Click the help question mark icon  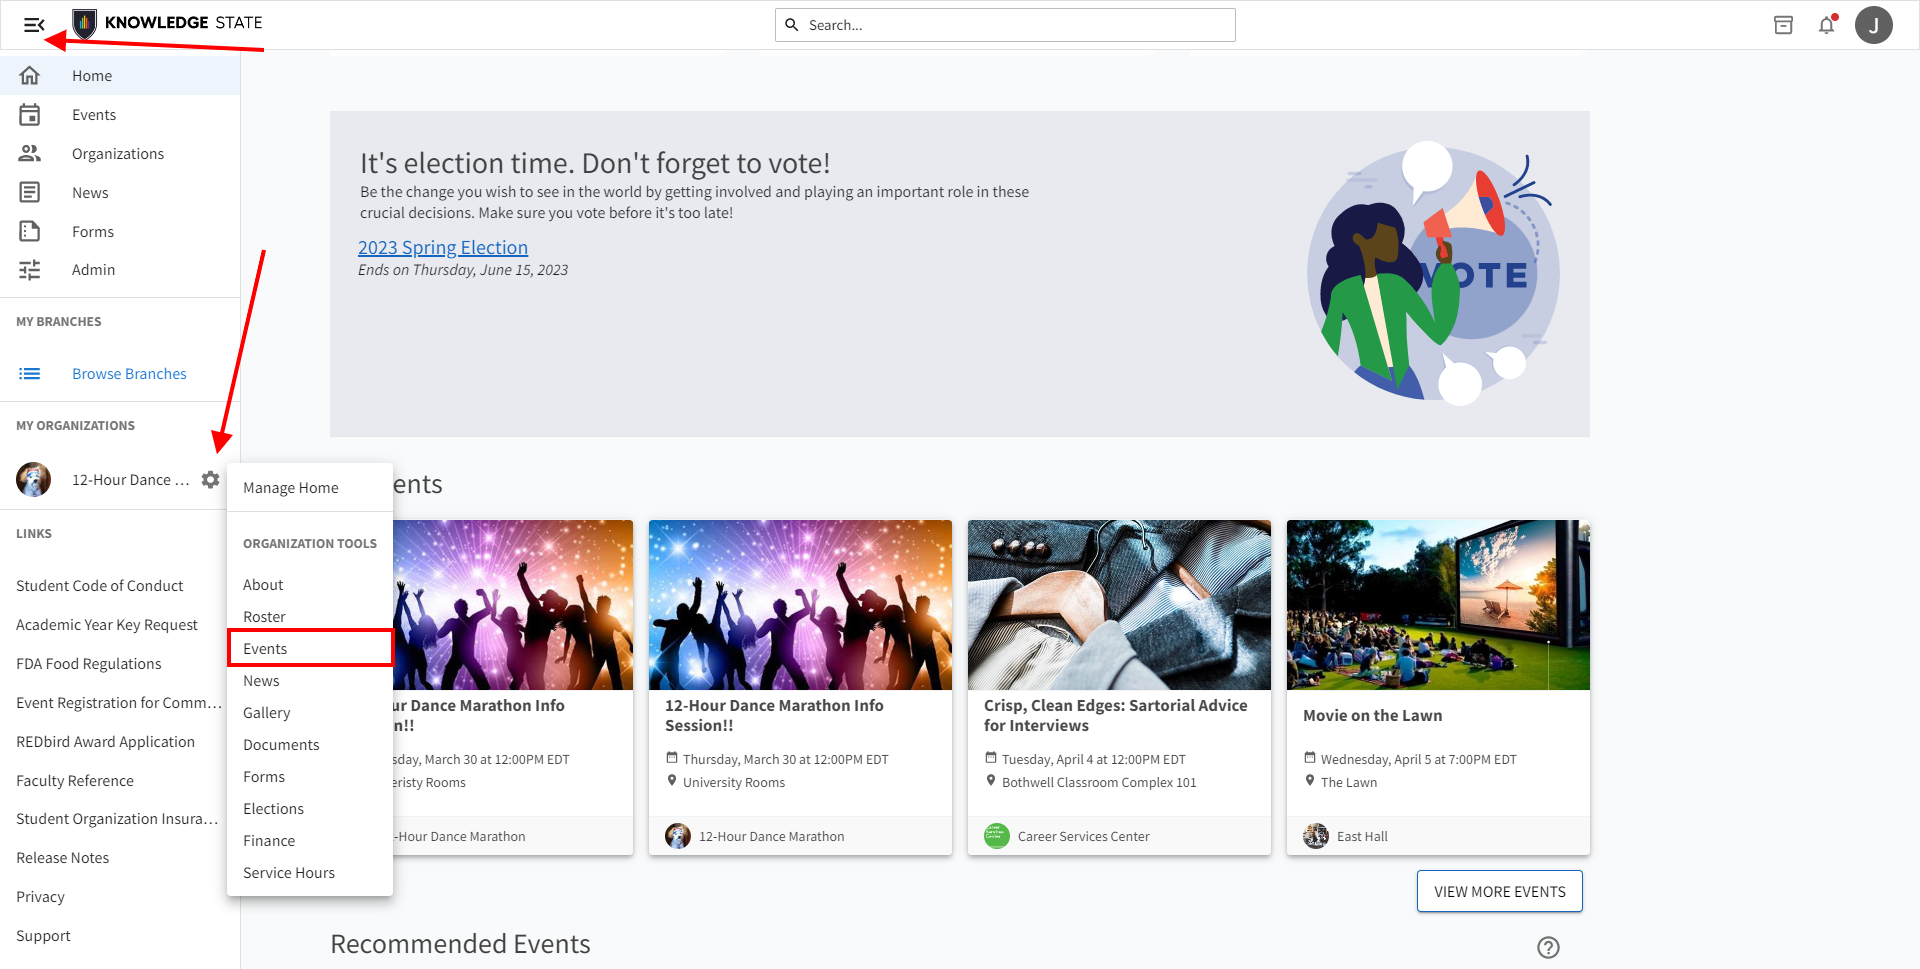[1548, 947]
